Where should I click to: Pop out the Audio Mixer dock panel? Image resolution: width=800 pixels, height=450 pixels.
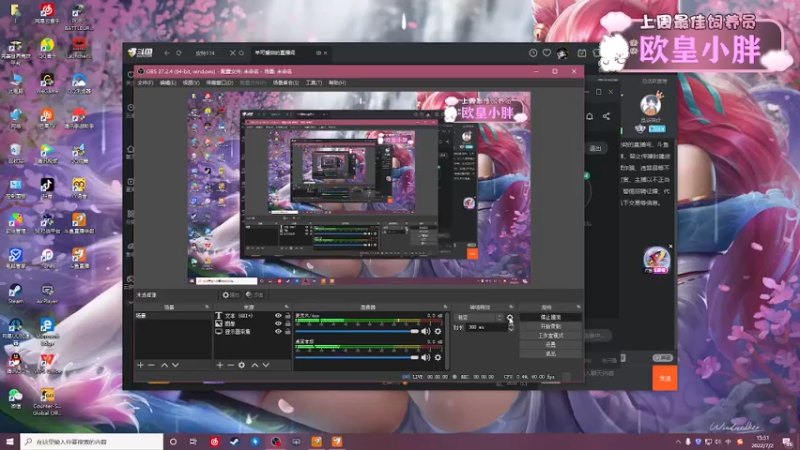(x=445, y=307)
